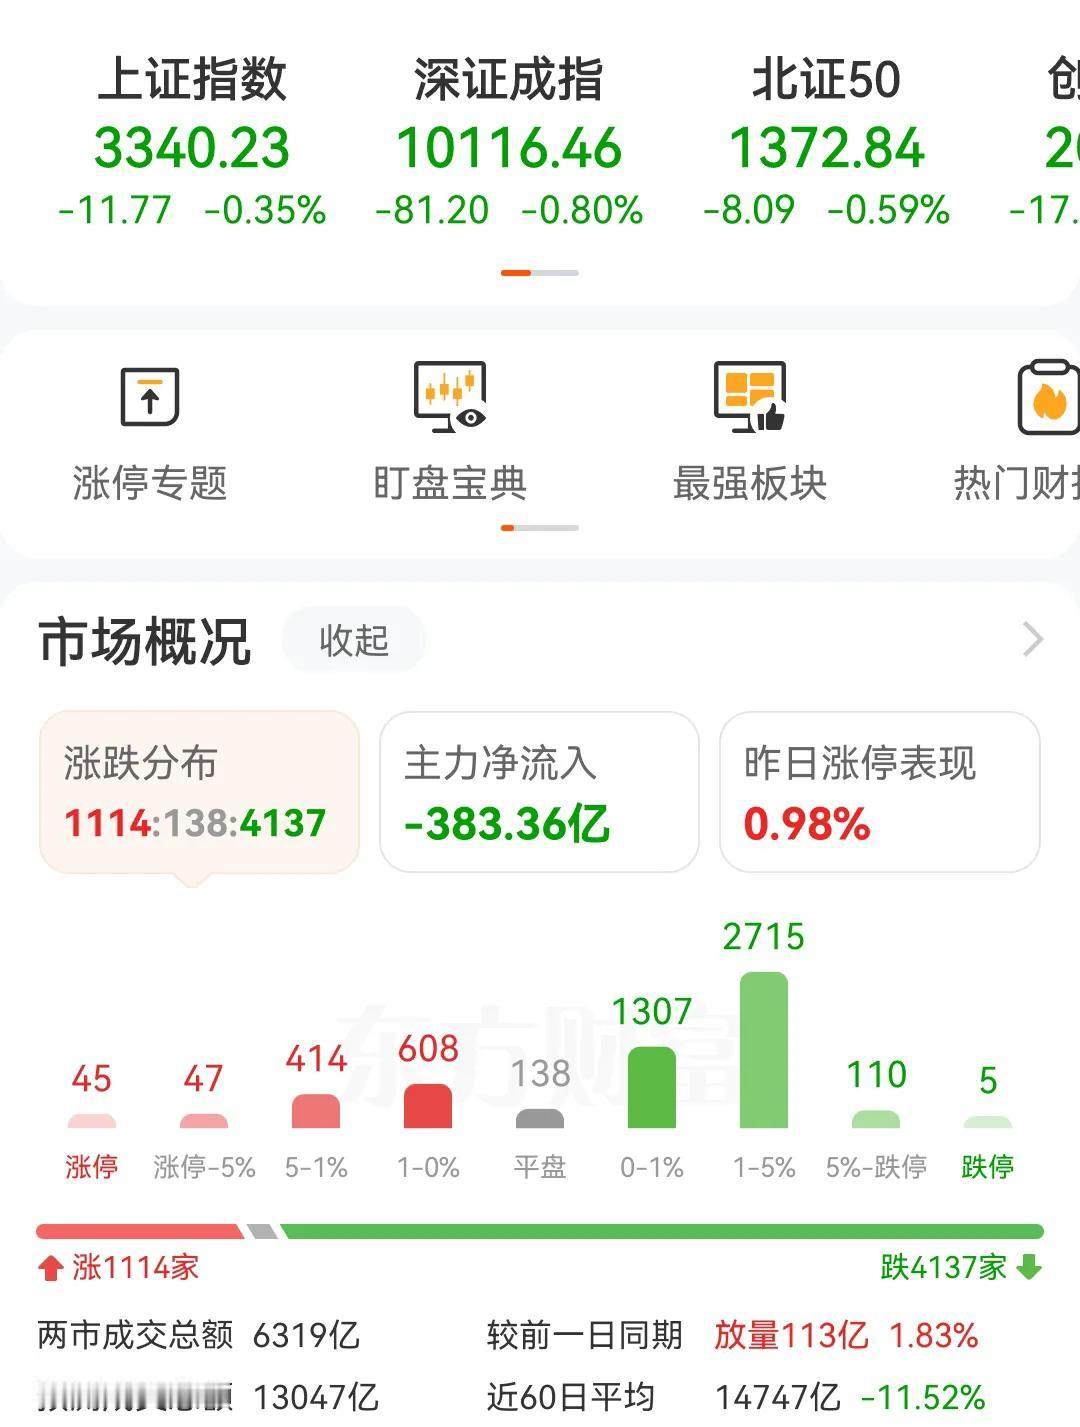Tap the green down arrow beside 跌4137家
Image resolution: width=1080 pixels, height=1427 pixels.
pos(1029,1267)
